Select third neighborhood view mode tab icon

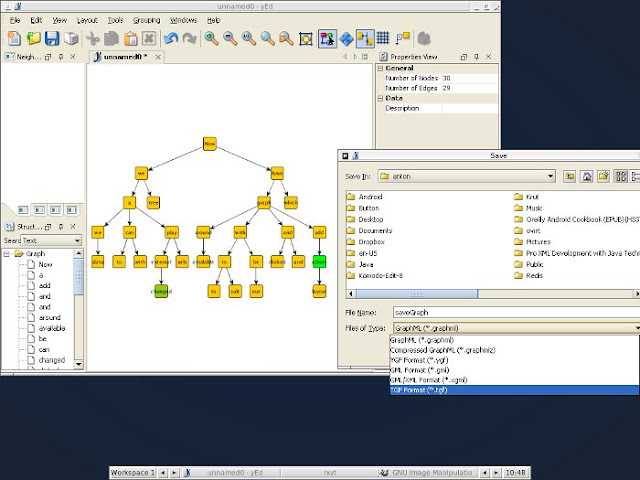click(56, 210)
